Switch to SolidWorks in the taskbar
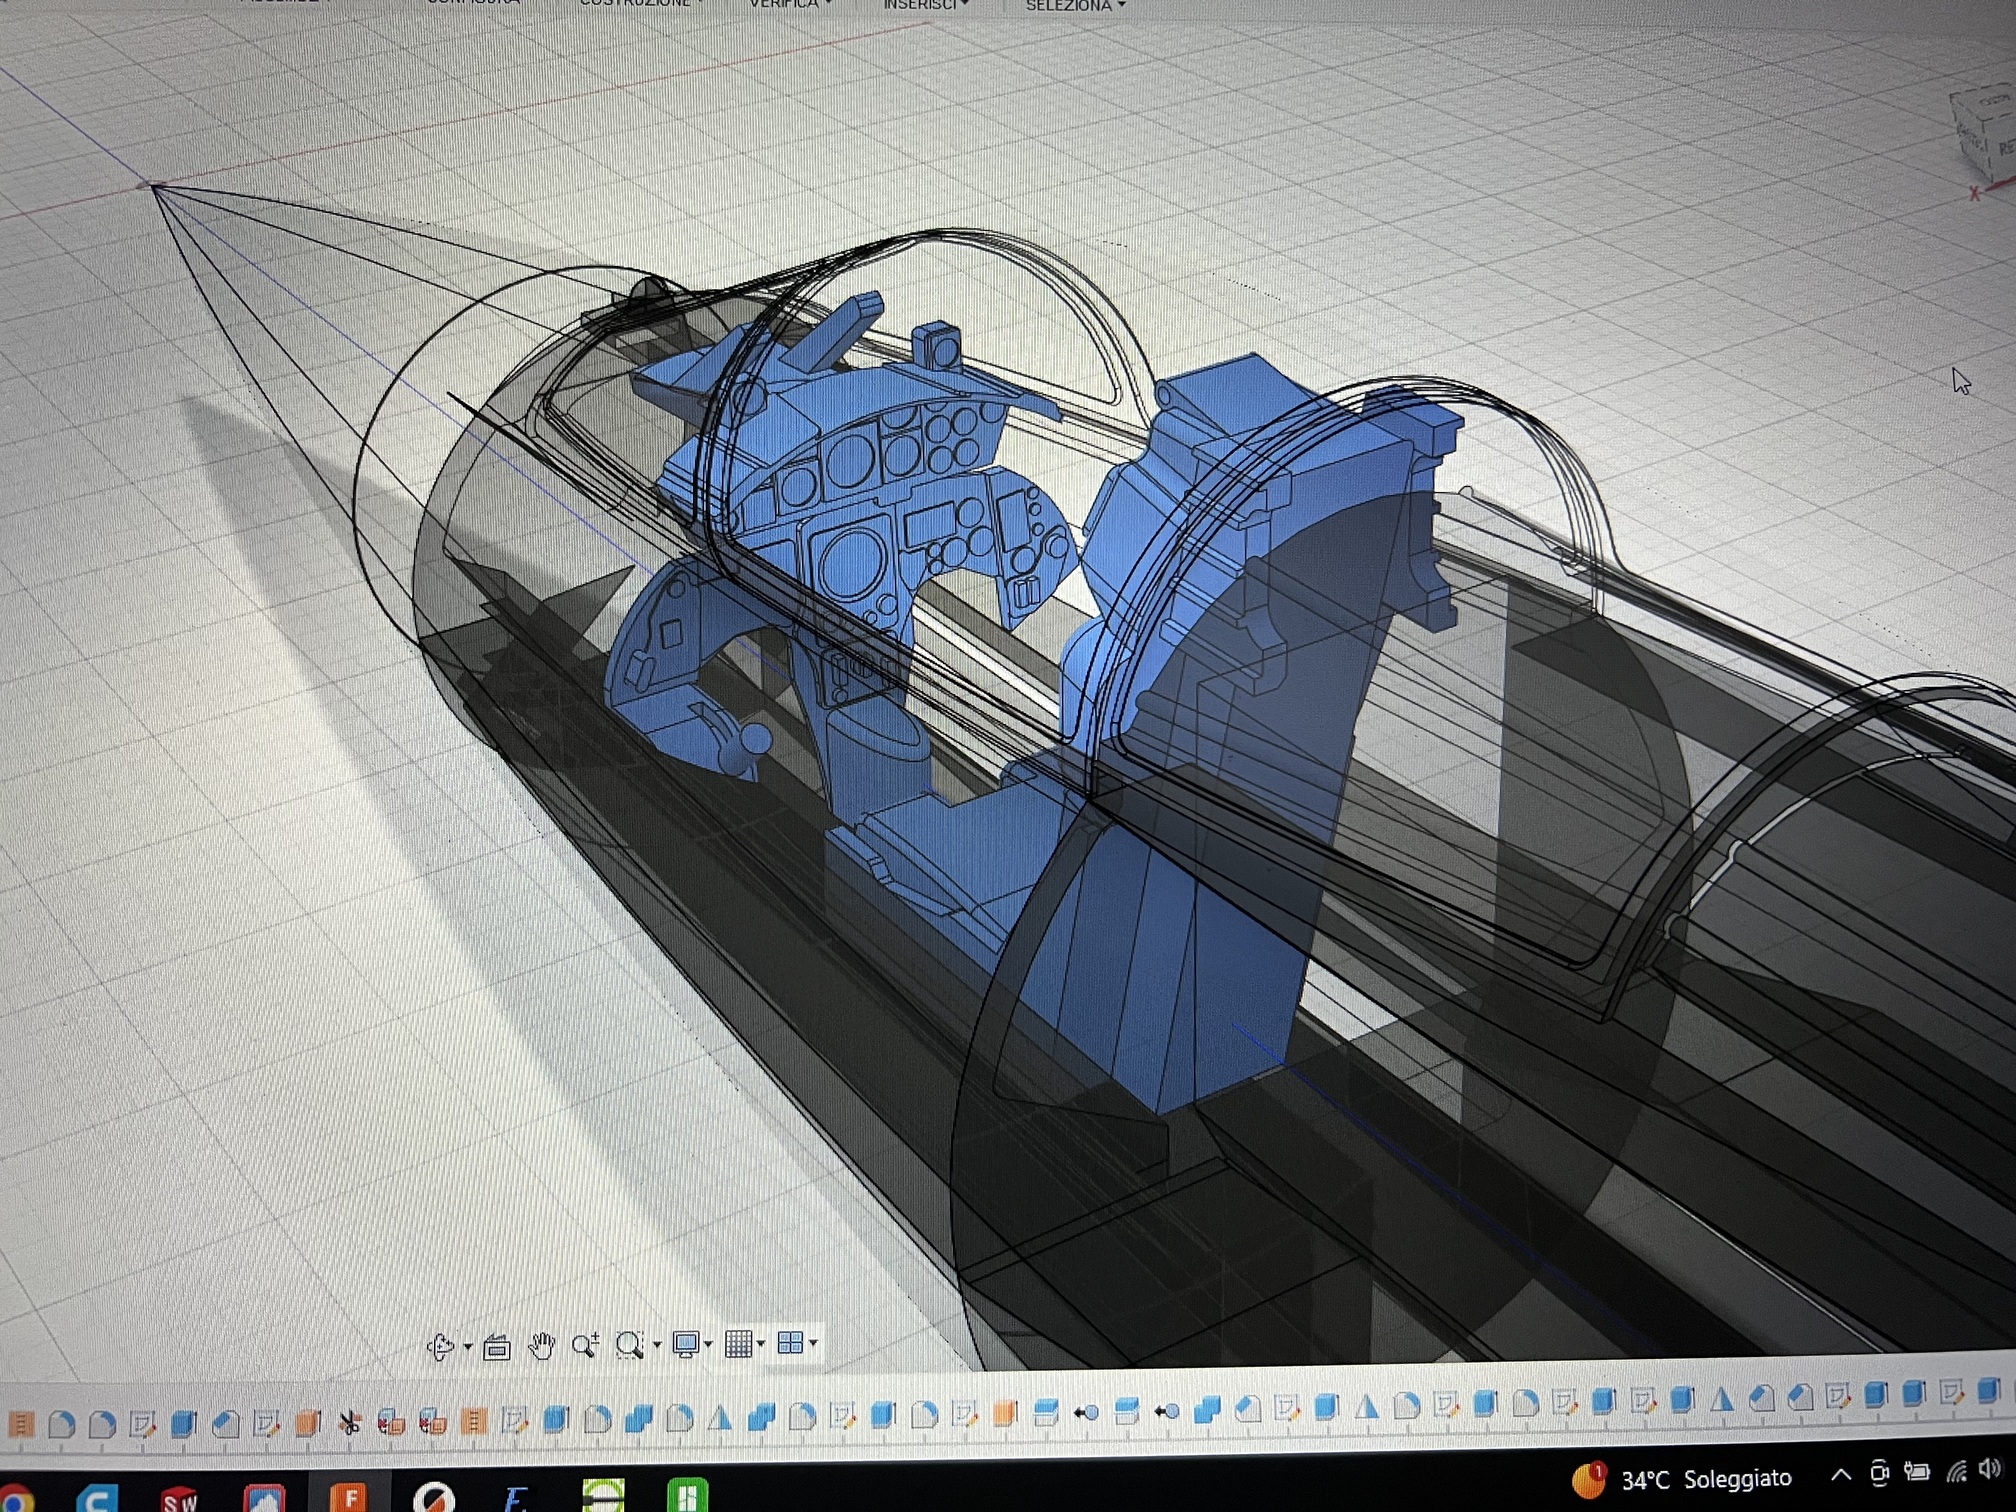Image resolution: width=2016 pixels, height=1512 pixels. click(179, 1497)
